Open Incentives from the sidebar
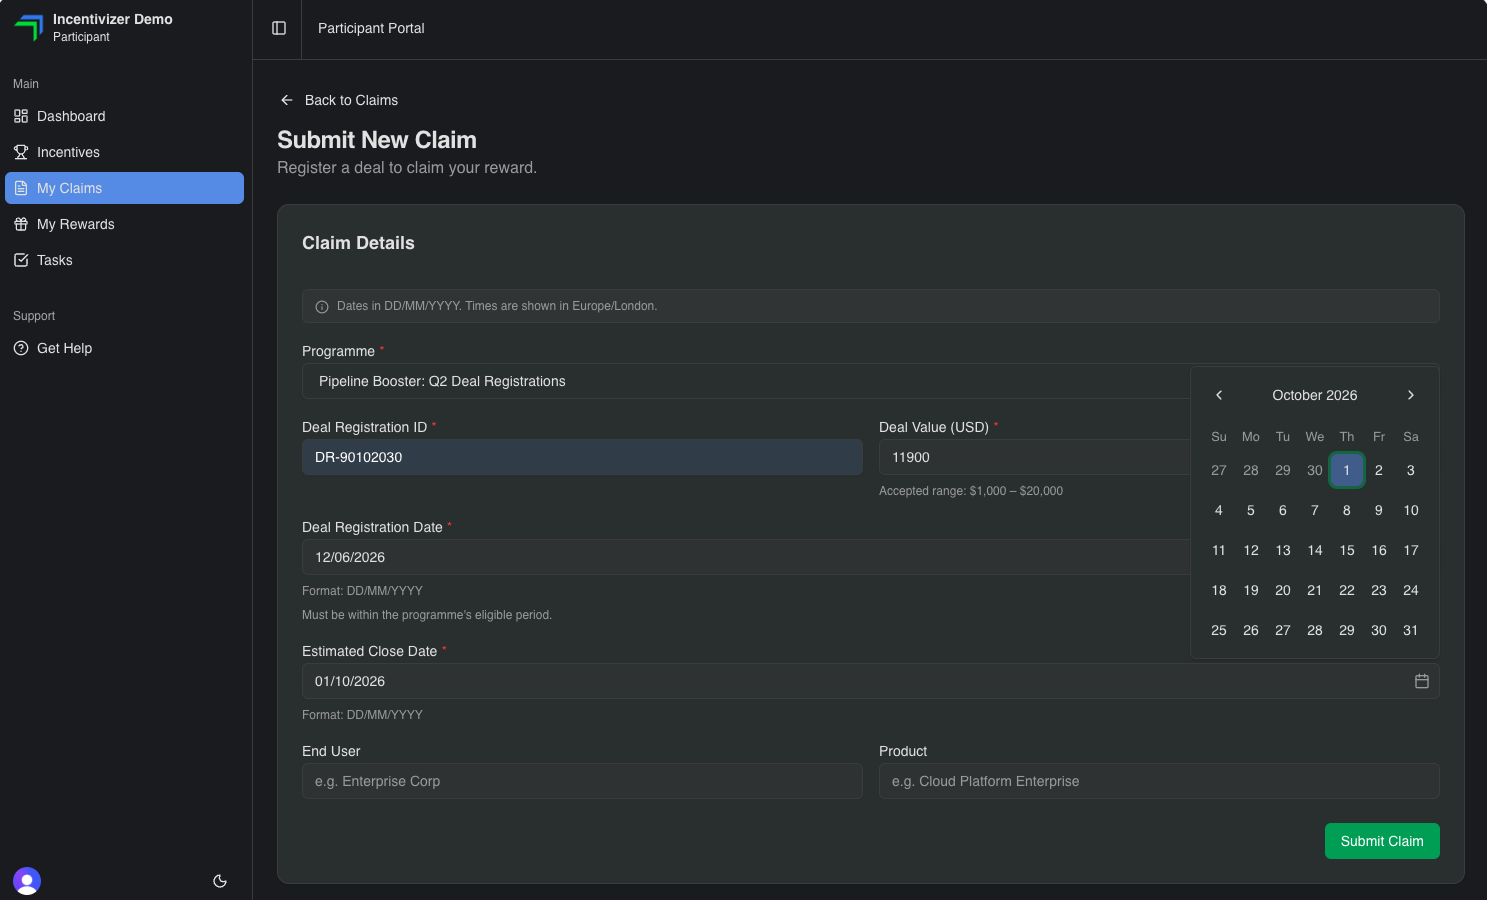The width and height of the screenshot is (1487, 900). [124, 152]
